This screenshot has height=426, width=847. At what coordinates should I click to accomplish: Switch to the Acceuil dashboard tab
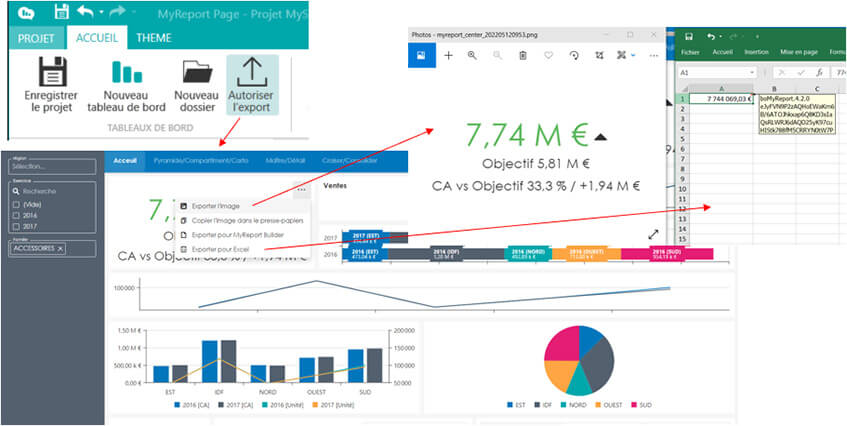[125, 161]
